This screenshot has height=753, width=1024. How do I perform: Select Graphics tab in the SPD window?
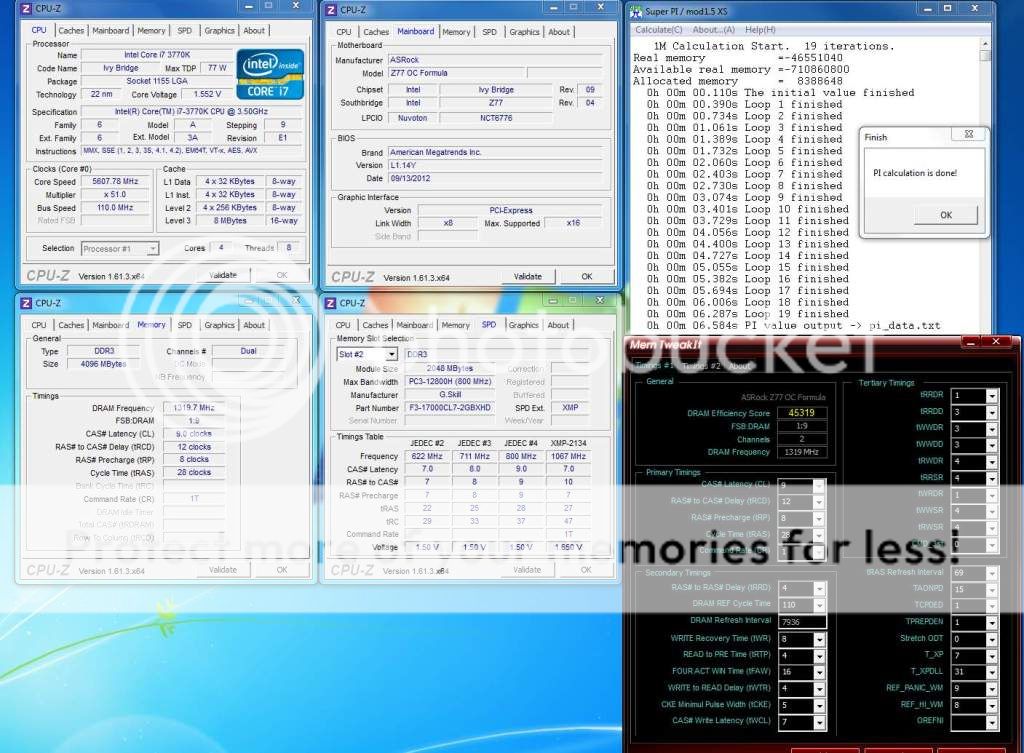click(x=523, y=325)
